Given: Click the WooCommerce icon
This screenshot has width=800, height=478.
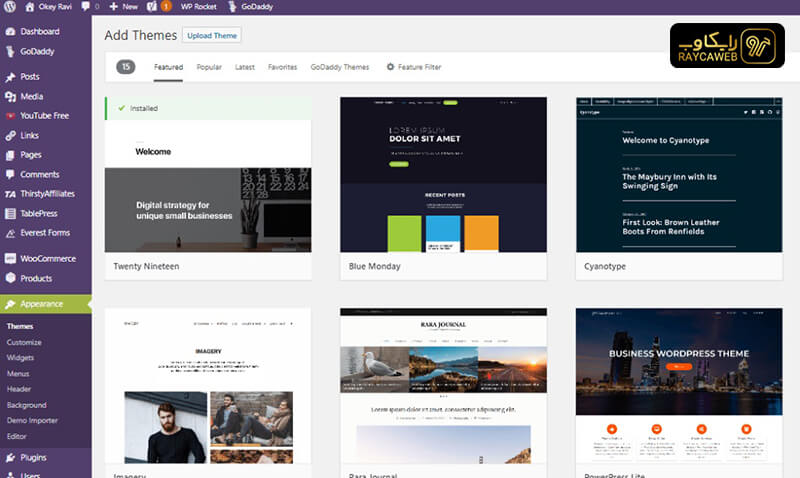Looking at the screenshot, I should tap(10, 259).
